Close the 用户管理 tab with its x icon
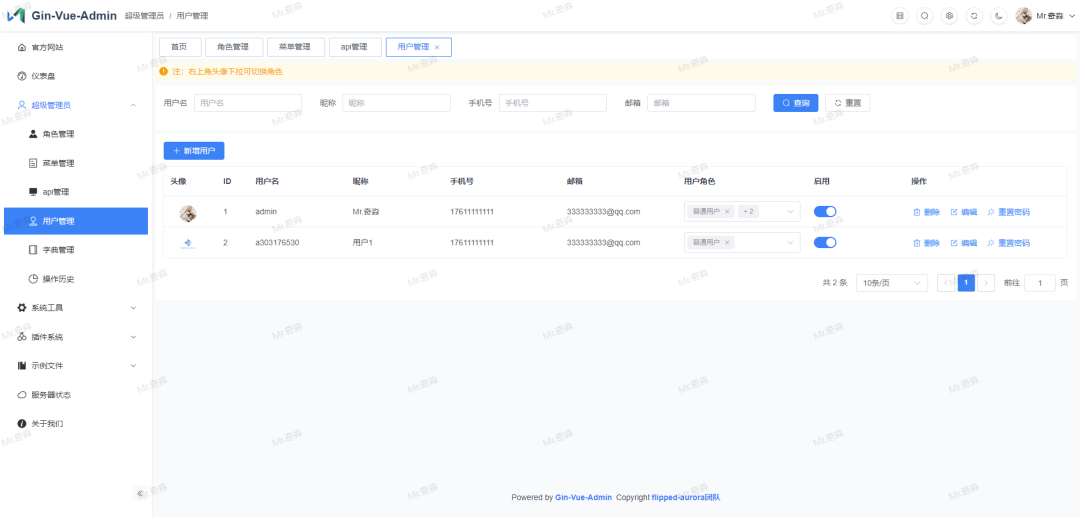 tap(437, 47)
